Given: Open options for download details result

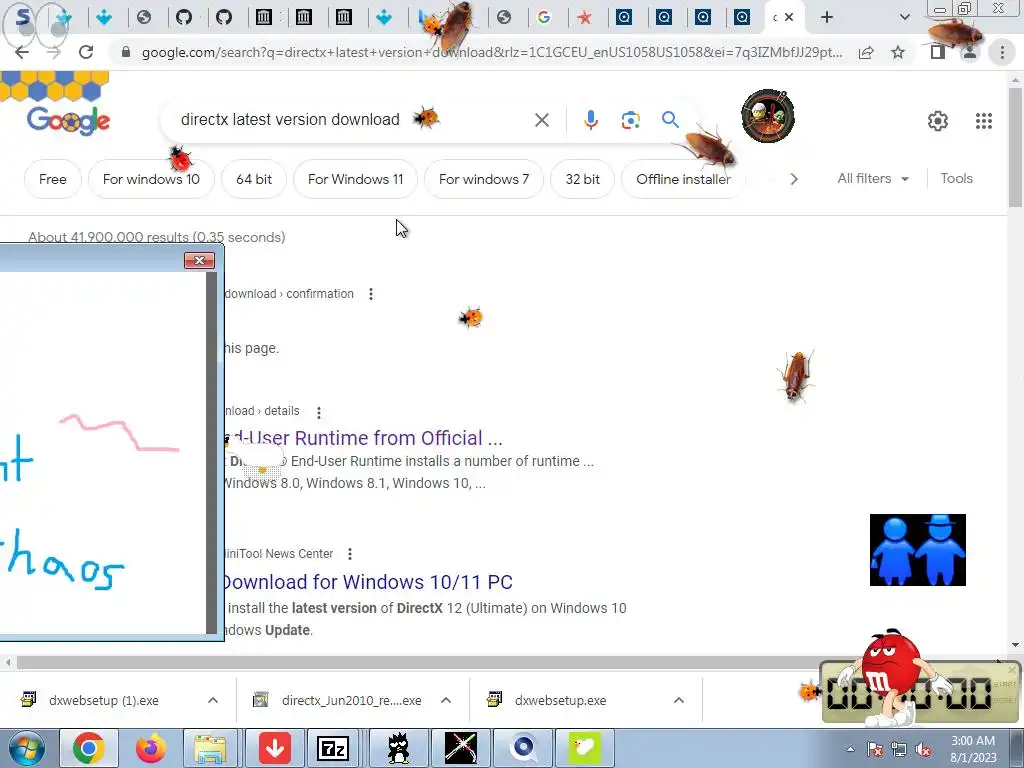Looking at the screenshot, I should [x=319, y=412].
